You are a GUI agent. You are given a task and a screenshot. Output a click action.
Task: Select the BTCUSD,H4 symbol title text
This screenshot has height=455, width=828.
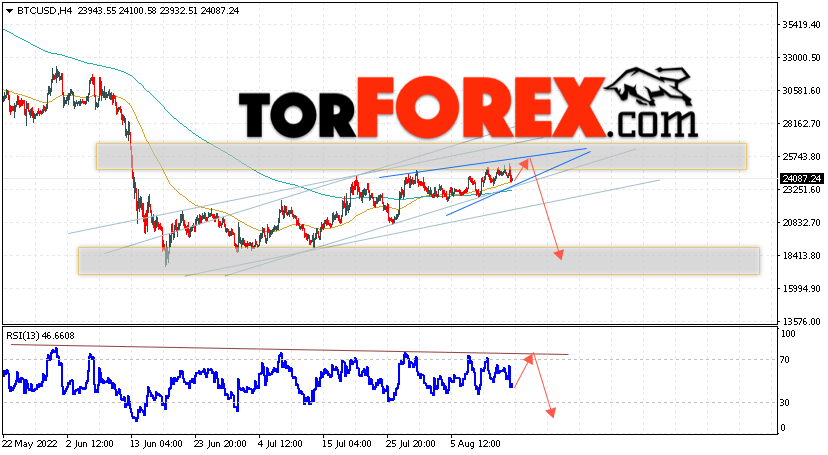(44, 11)
